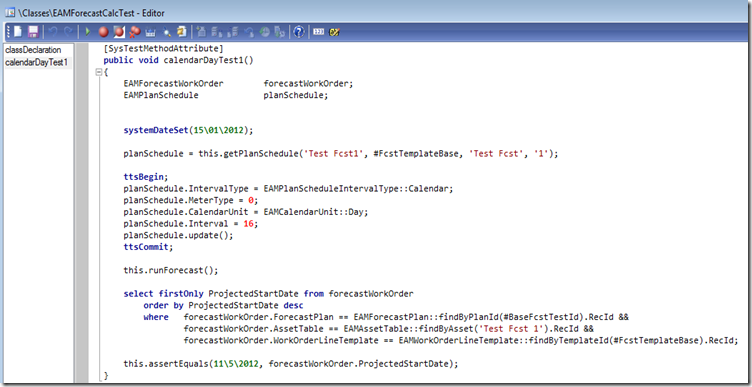Image resolution: width=752 pixels, height=387 pixels.
Task: Click the planSchedule.MeterType = 0 line
Action: pos(191,200)
